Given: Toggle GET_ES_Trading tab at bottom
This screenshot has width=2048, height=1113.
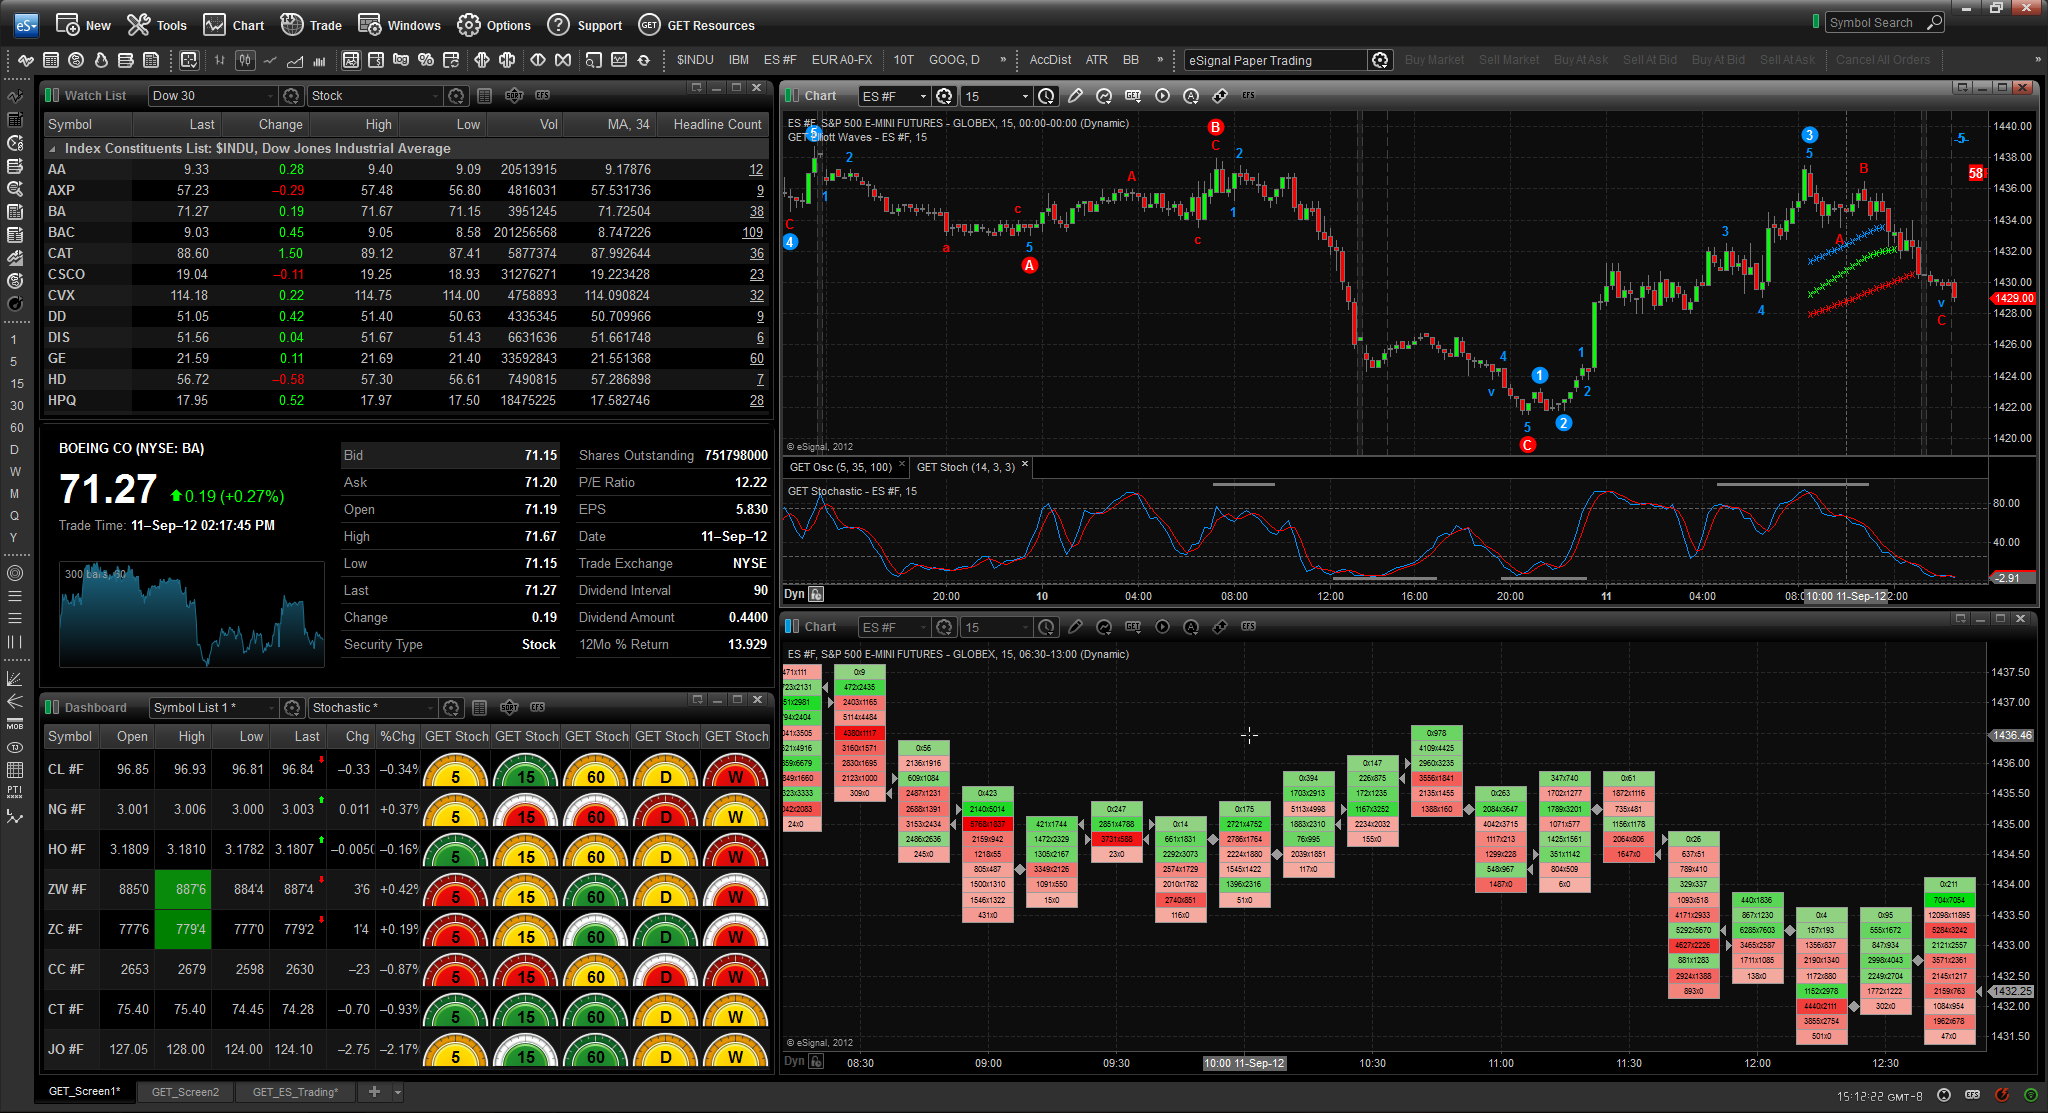Looking at the screenshot, I should tap(293, 1091).
